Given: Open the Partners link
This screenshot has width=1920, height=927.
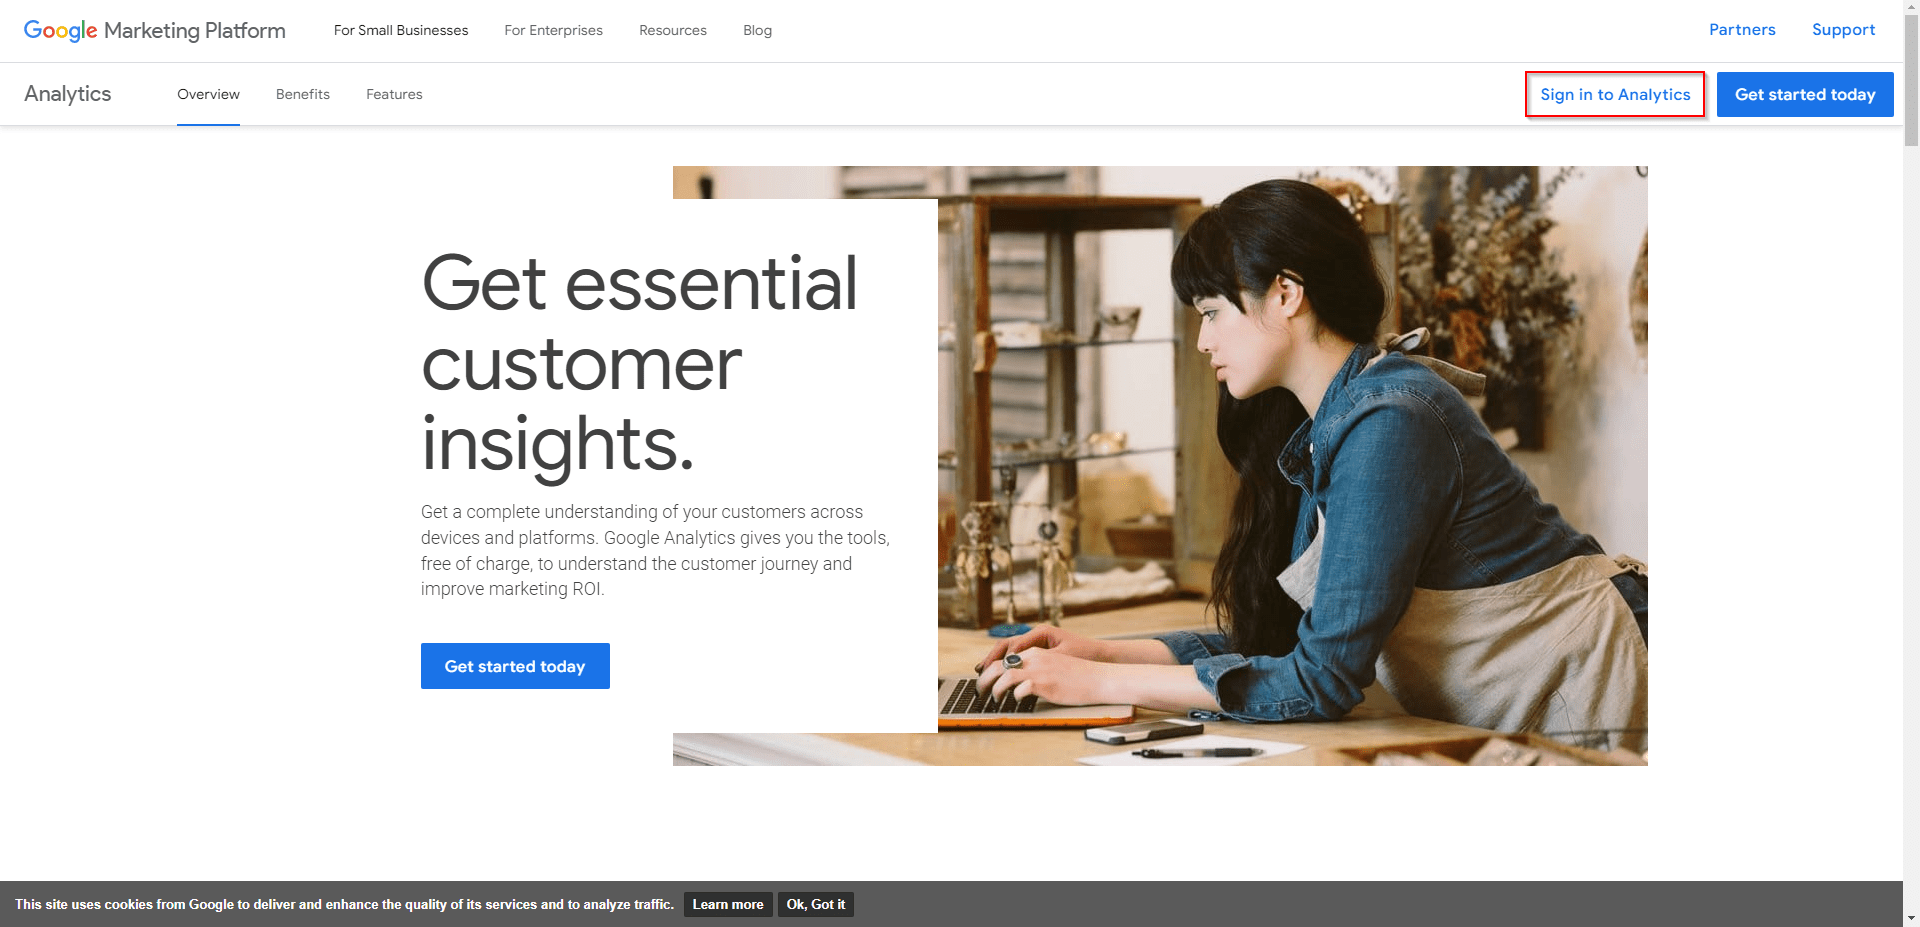Looking at the screenshot, I should 1742,30.
